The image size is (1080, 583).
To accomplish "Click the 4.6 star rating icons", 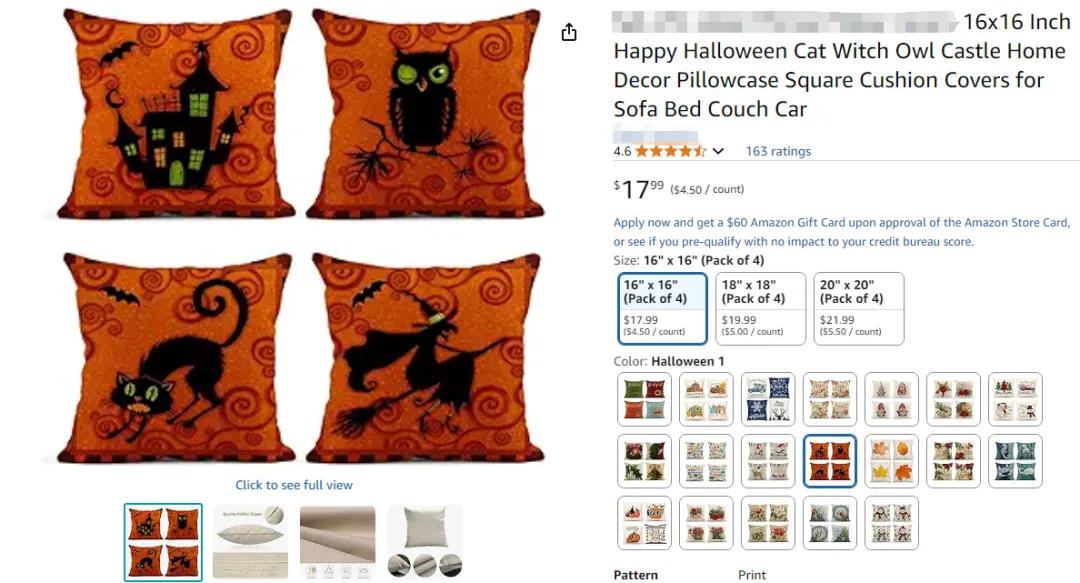I will (670, 152).
